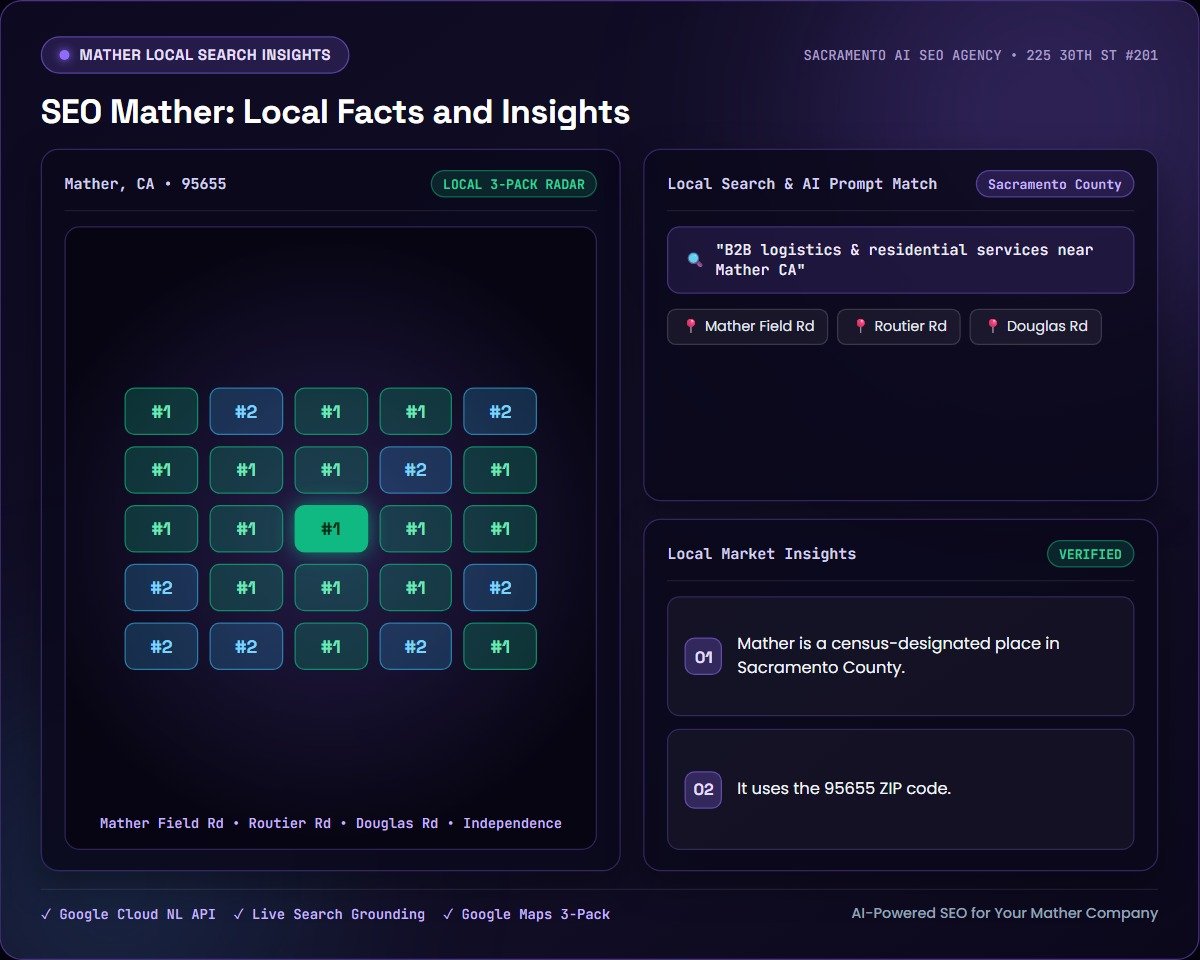Viewport: 1200px width, 960px height.
Task: Click the highlighted center #1 grid cell
Action: (x=331, y=529)
